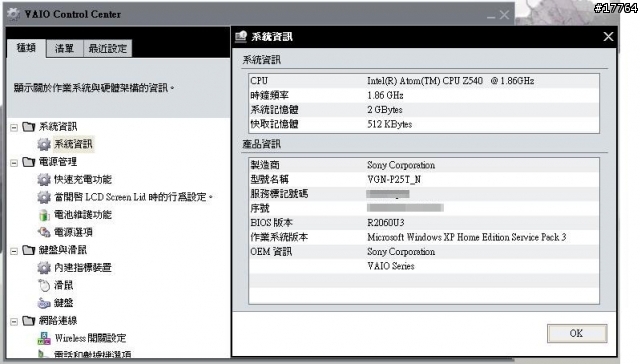Screen dimensions: 640x364
Task: Click the LCD Screen Lid settings gear icon
Action: [44, 197]
